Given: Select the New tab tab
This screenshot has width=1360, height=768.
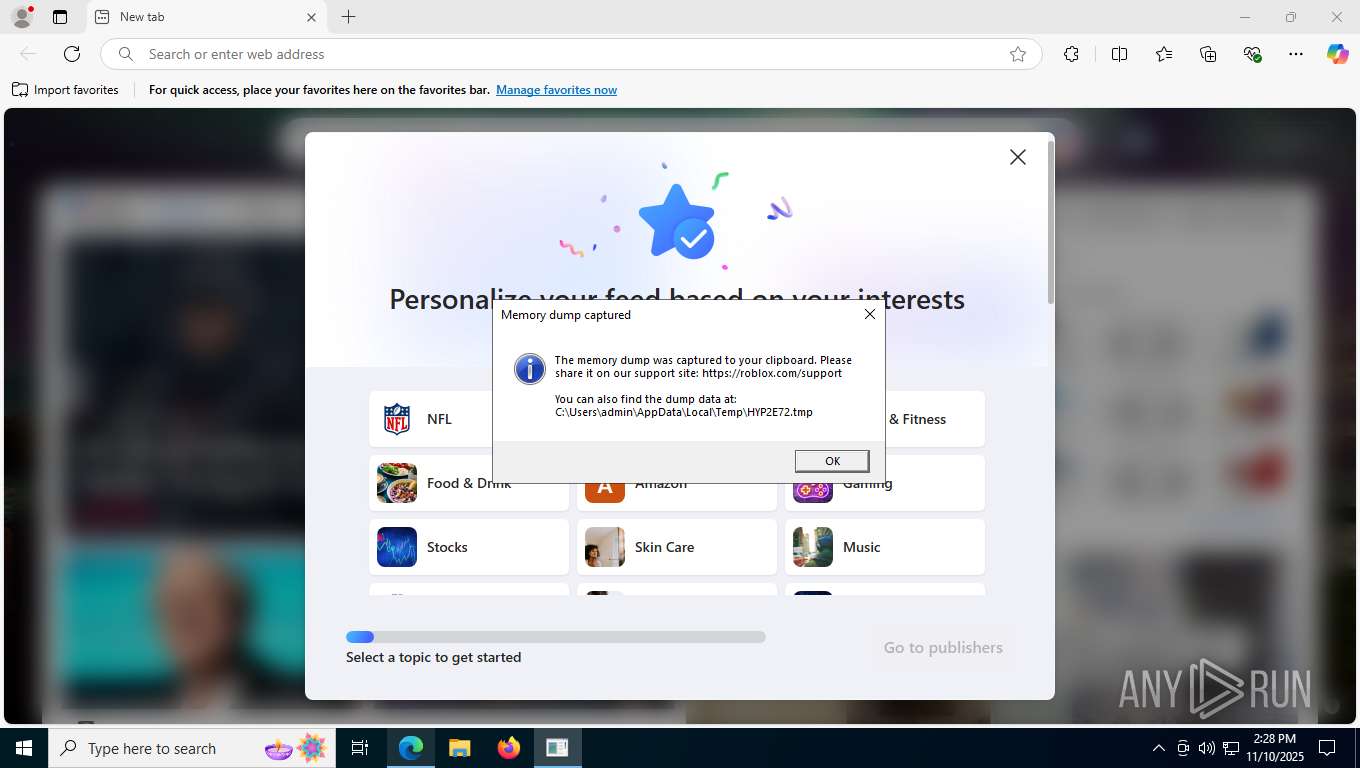Looking at the screenshot, I should pyautogui.click(x=205, y=17).
